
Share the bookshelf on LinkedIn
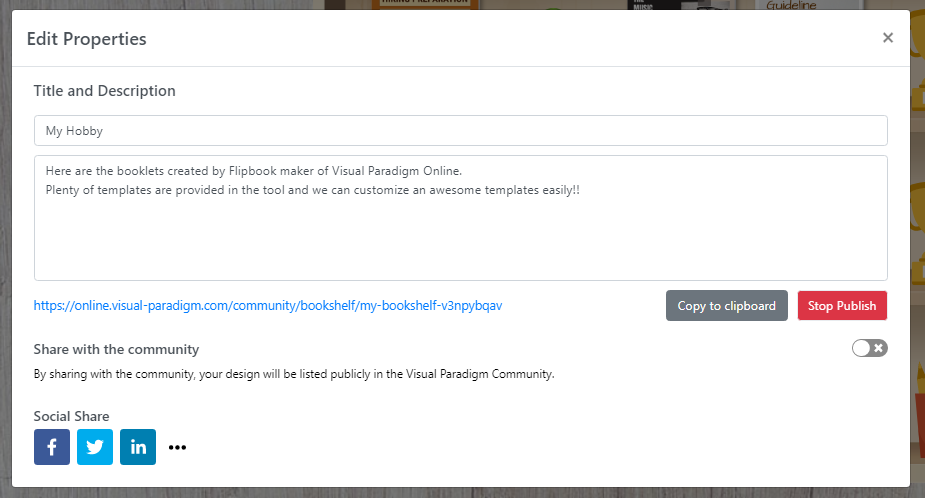[138, 447]
